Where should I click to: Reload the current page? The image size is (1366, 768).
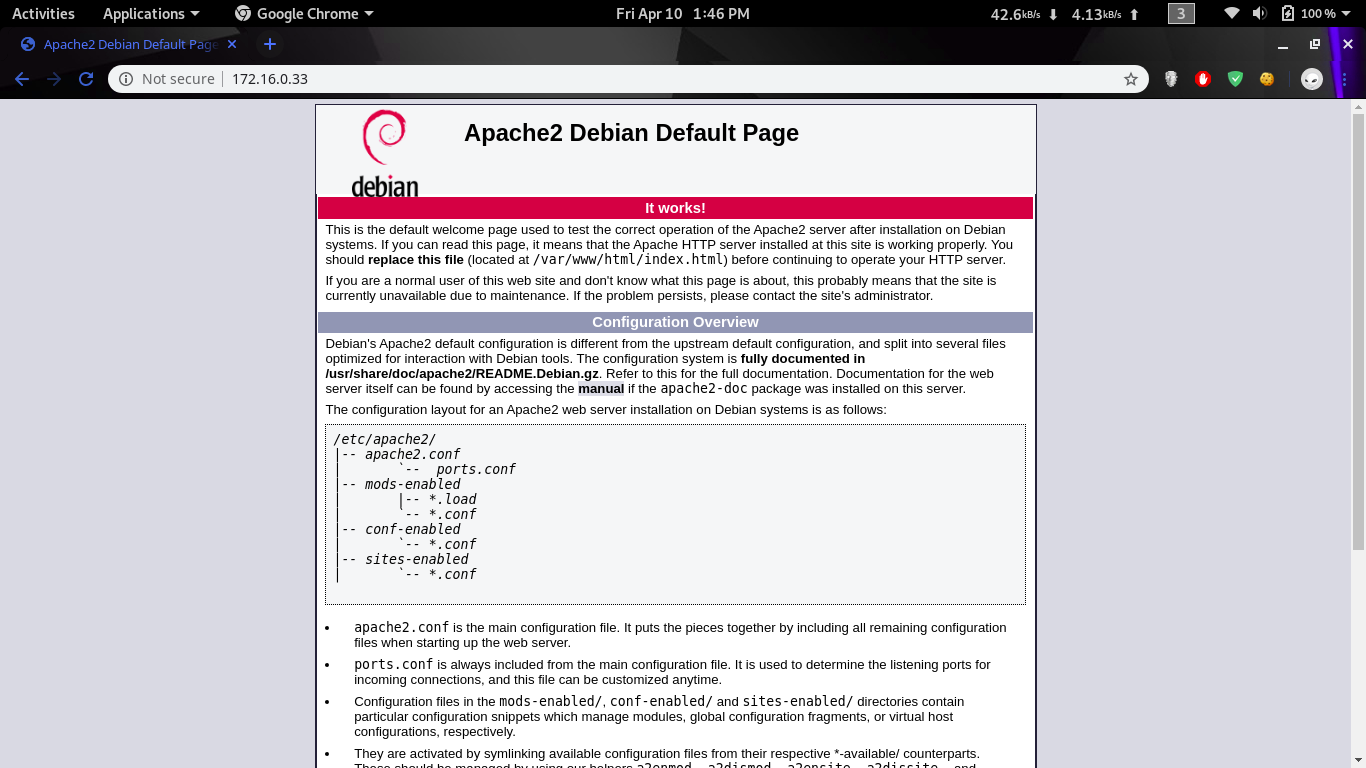click(x=86, y=79)
